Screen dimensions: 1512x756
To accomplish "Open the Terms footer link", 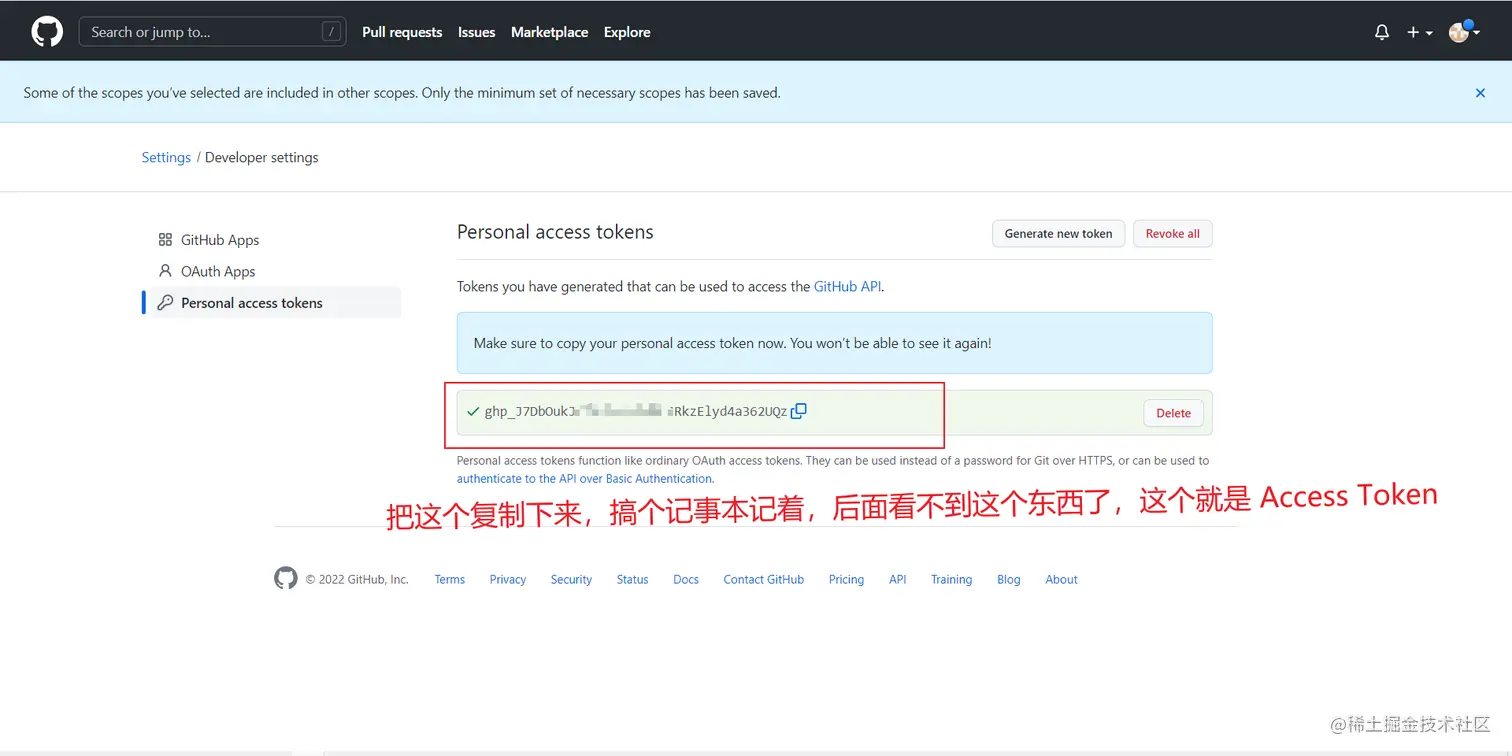I will click(450, 579).
